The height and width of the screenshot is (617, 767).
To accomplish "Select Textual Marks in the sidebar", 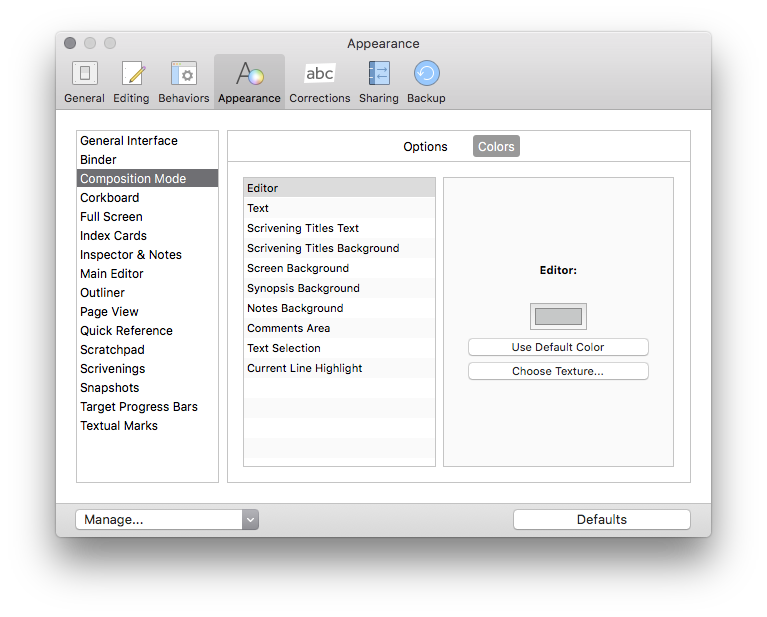I will pyautogui.click(x=147, y=426).
